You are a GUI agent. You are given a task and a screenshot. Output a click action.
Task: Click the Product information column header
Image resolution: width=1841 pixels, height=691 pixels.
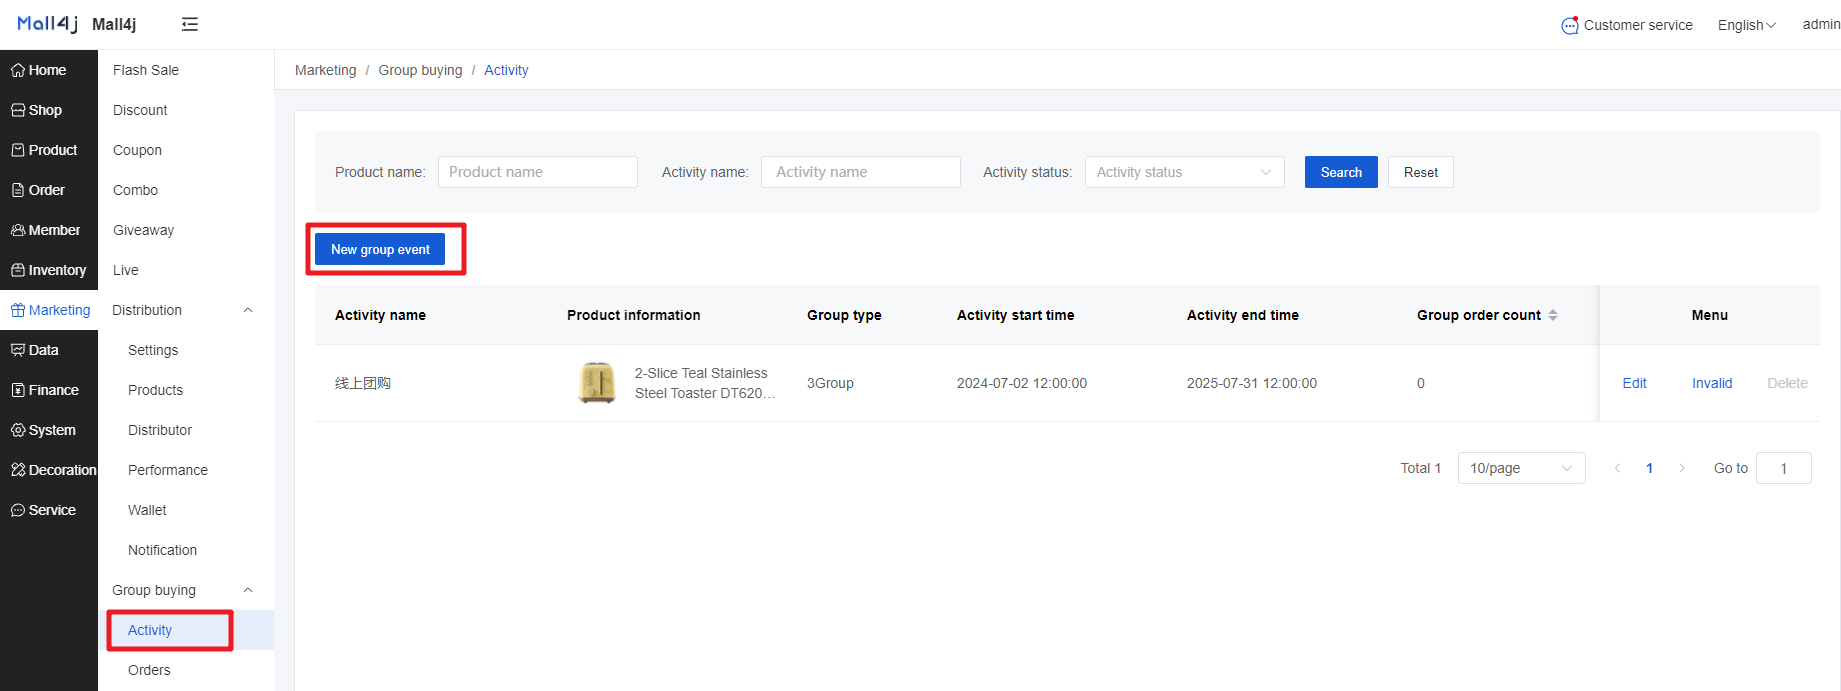634,315
